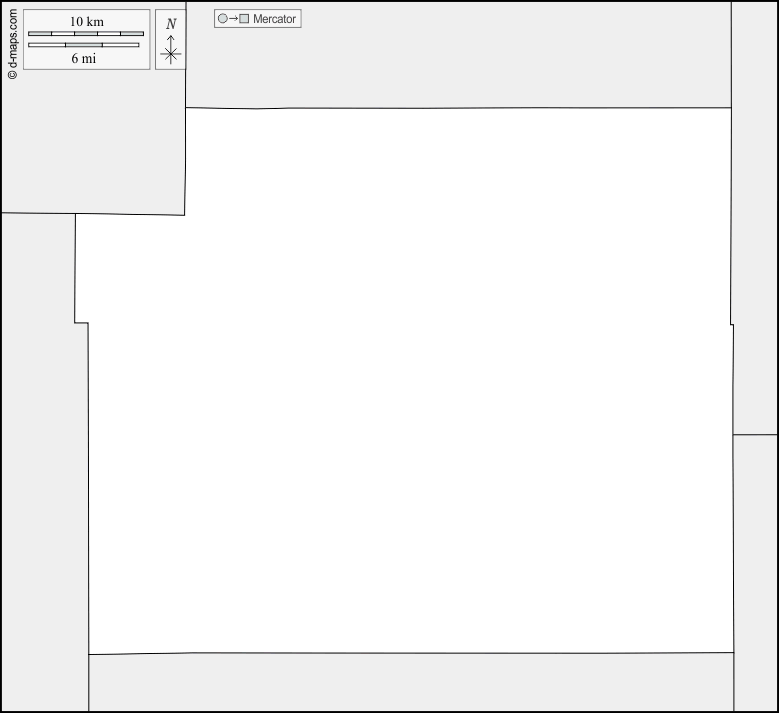Select the gray region along the top edge
This screenshot has height=713, width=779.
pos(458,55)
